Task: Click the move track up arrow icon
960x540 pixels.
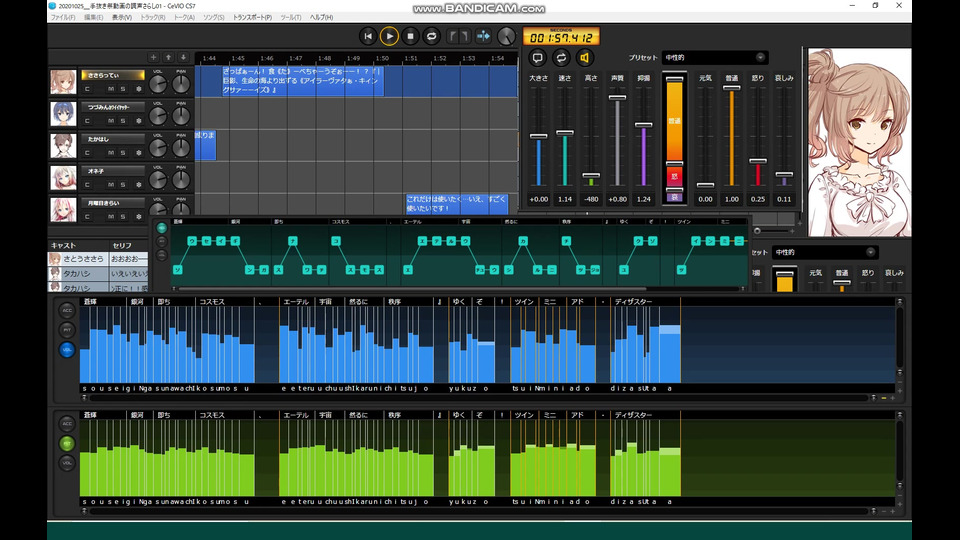Action: click(168, 57)
